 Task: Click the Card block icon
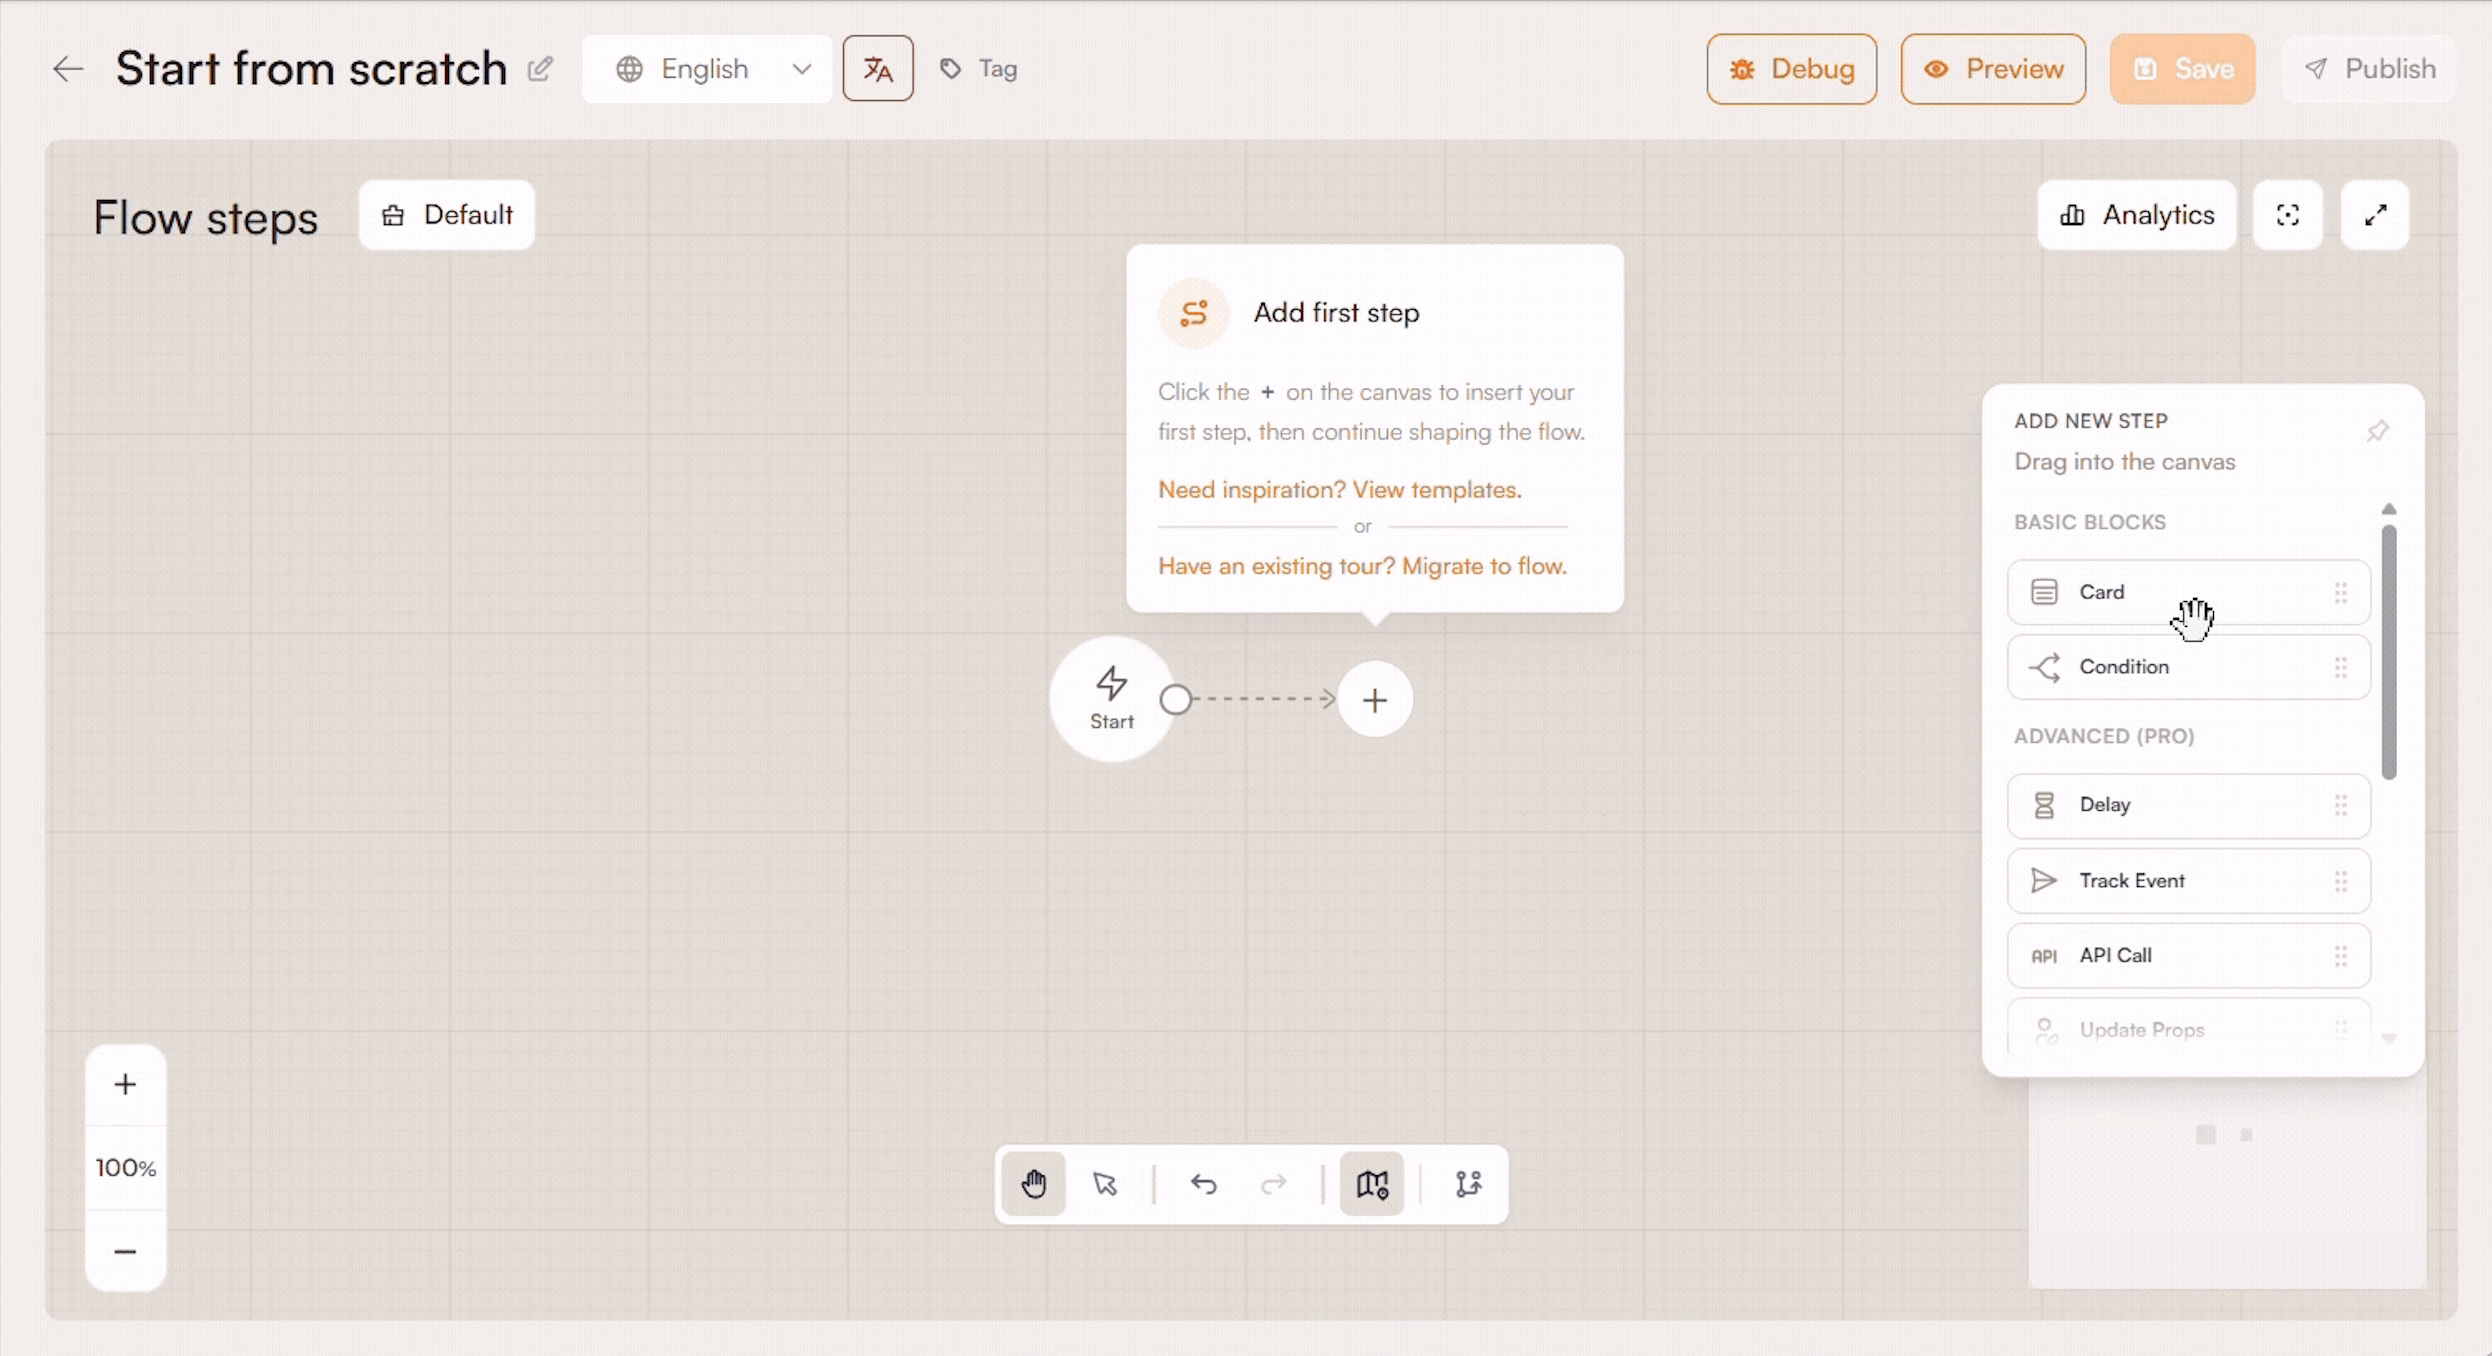(2043, 592)
